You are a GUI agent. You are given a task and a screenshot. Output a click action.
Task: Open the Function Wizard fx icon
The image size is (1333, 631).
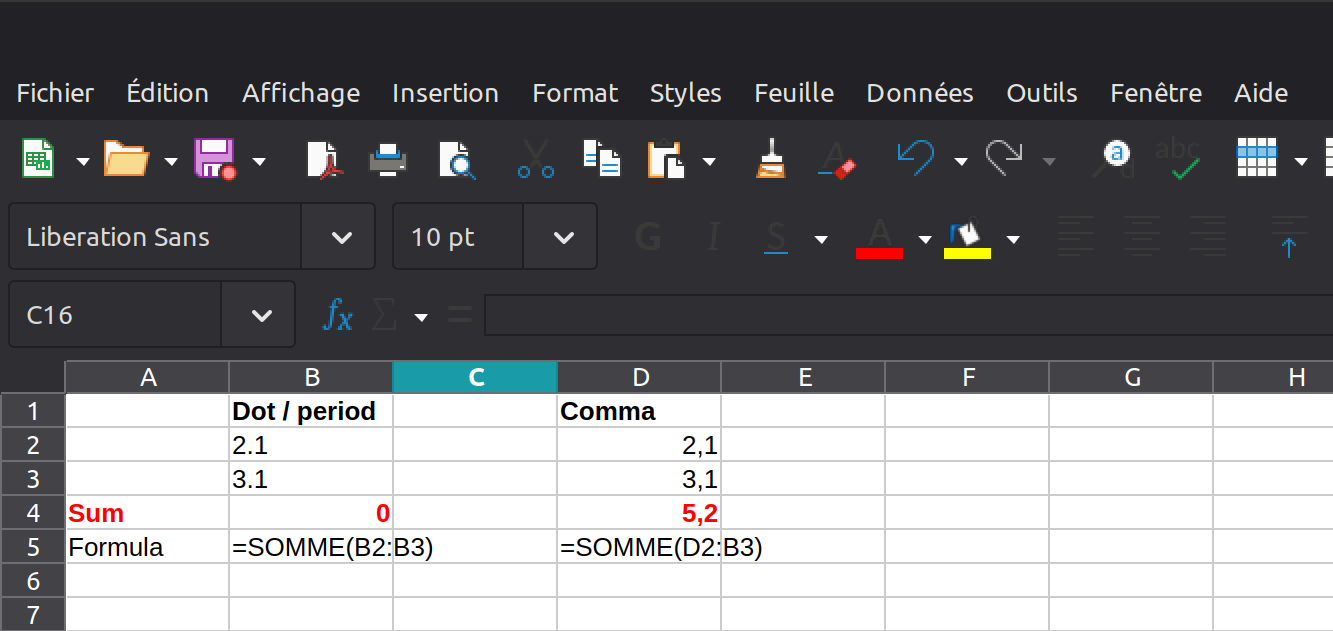[x=337, y=316]
